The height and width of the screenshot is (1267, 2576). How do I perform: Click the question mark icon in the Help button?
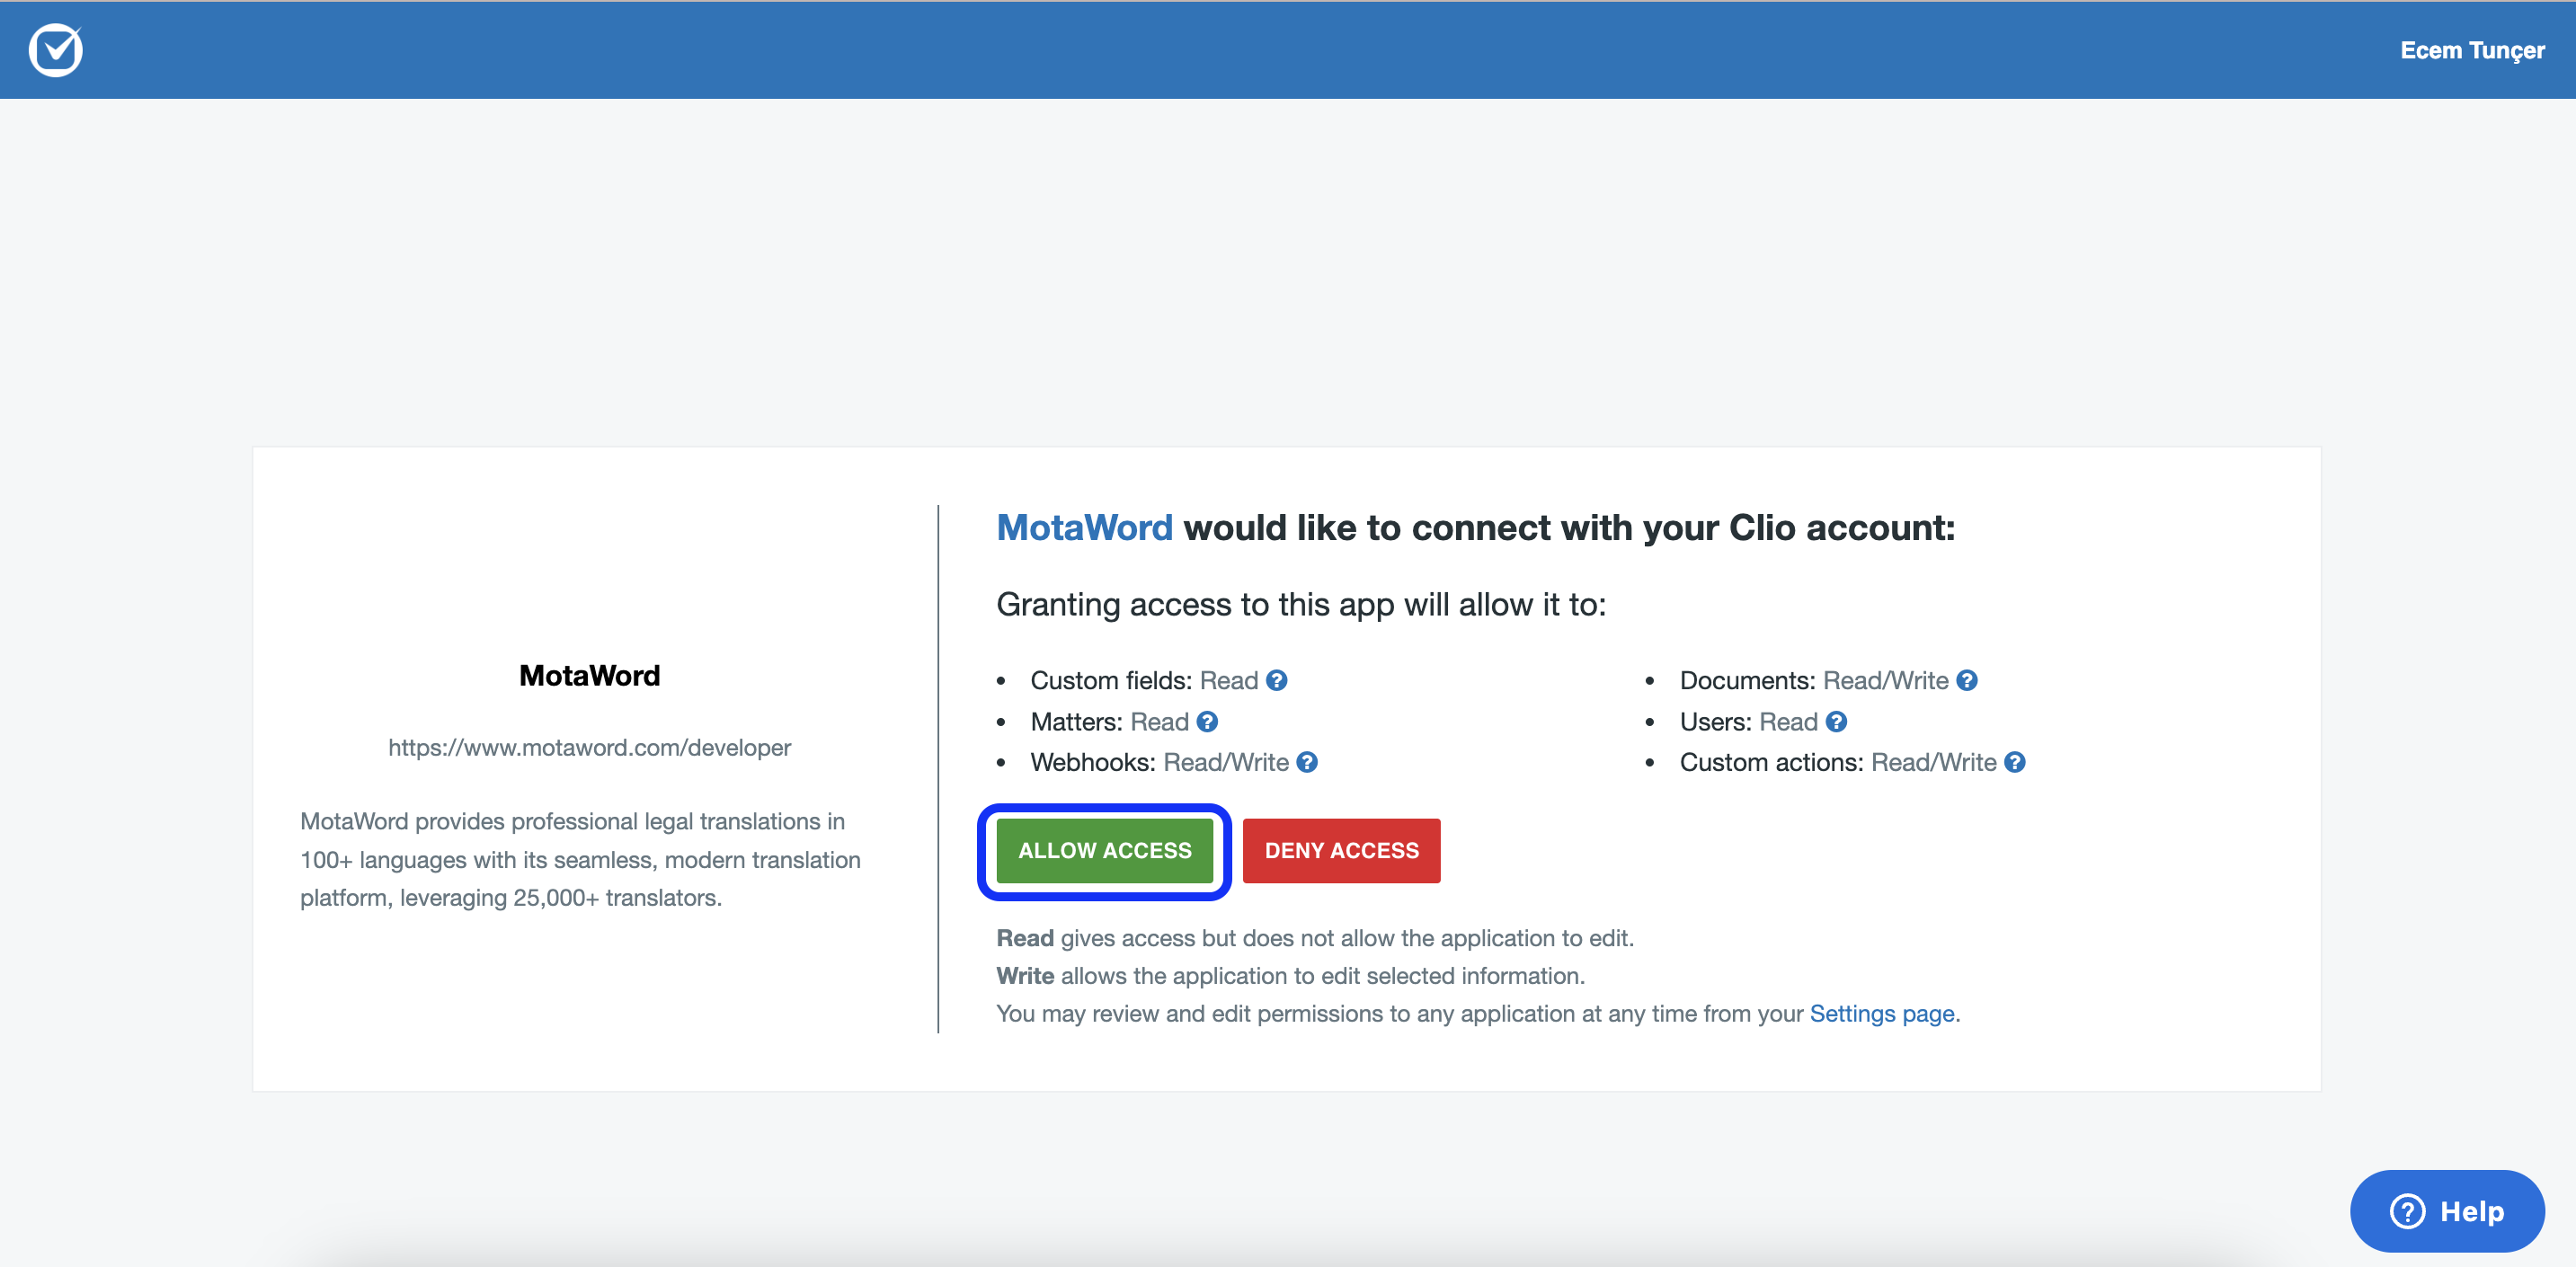coord(2407,1211)
